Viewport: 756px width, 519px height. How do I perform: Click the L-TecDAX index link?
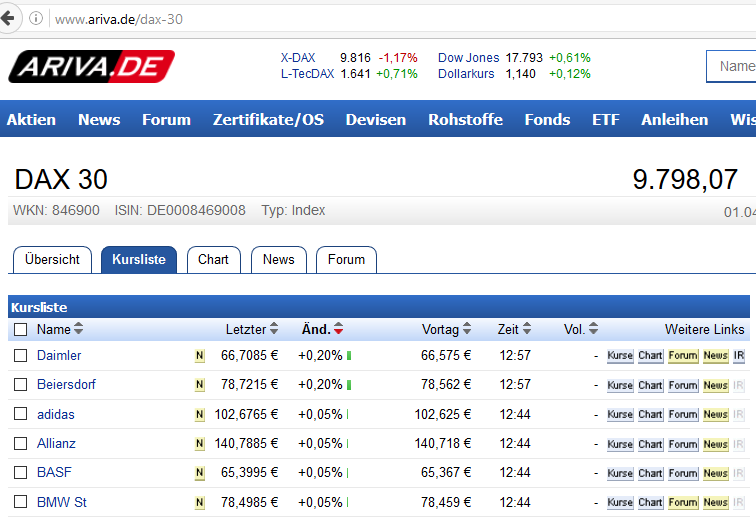click(x=307, y=74)
